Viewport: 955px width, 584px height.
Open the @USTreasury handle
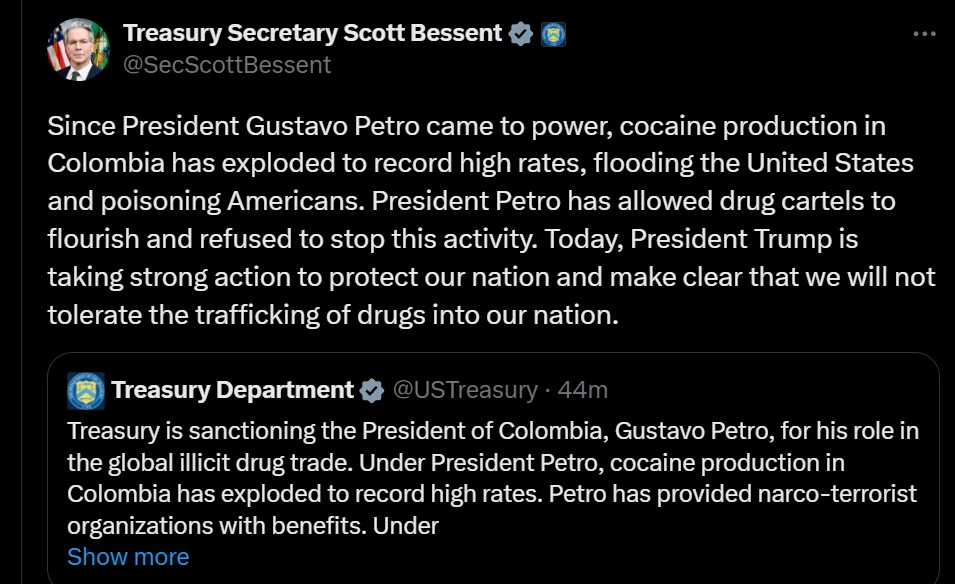coord(465,390)
